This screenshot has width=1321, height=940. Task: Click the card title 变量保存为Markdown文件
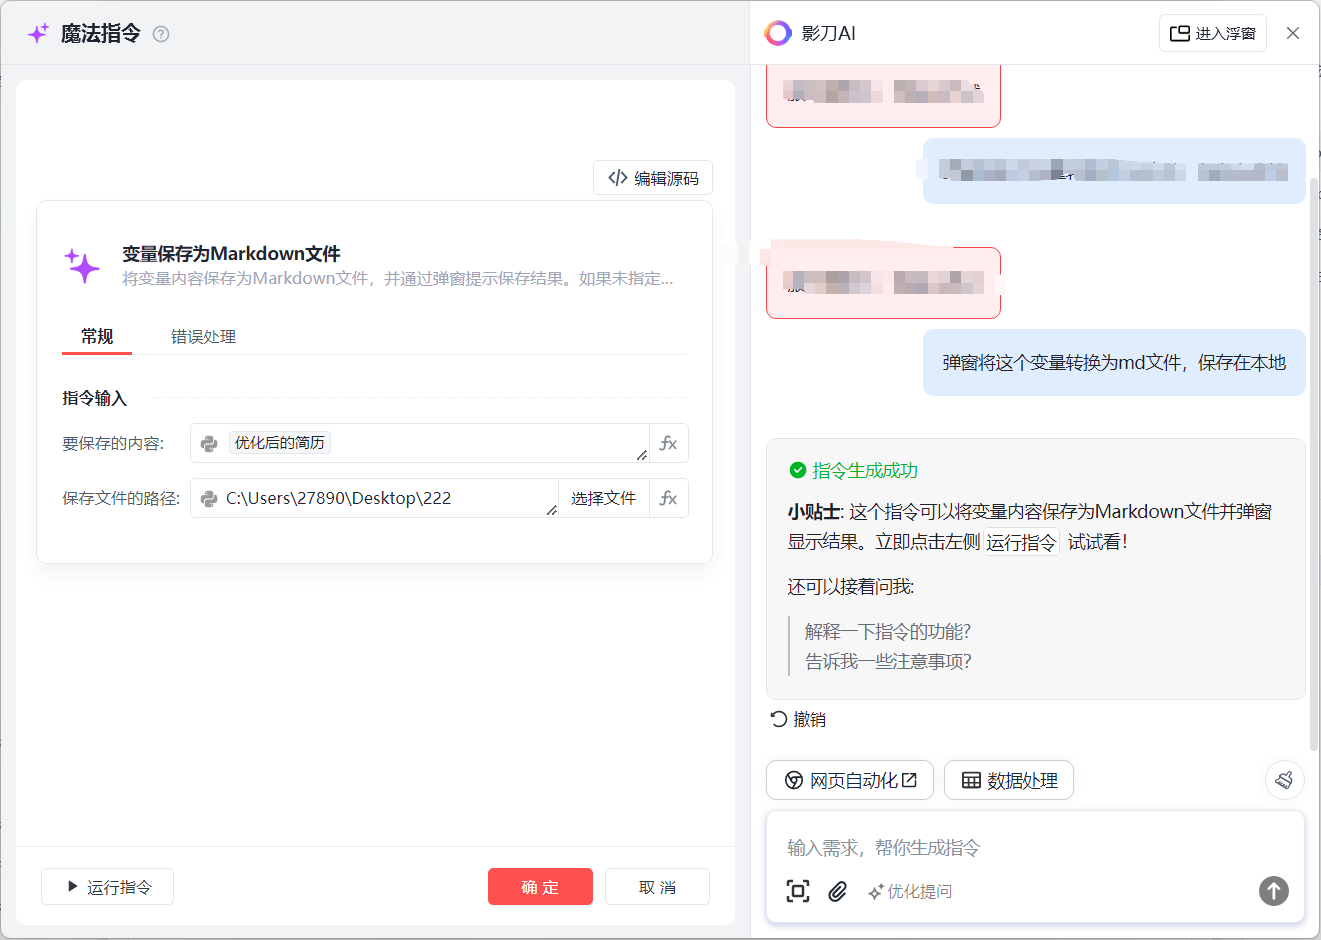(x=231, y=254)
